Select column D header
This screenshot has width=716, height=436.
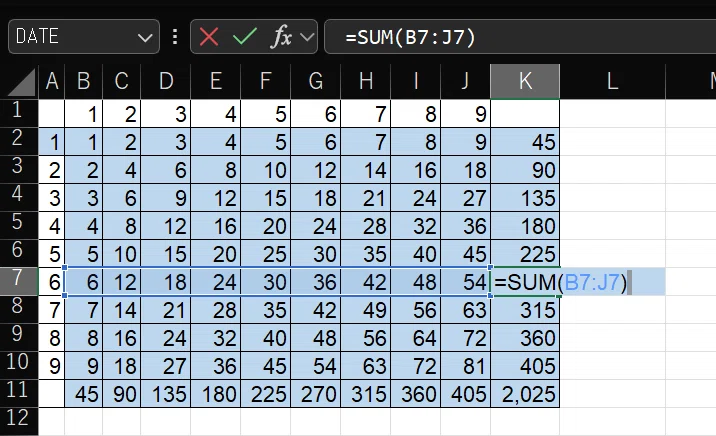coord(166,81)
